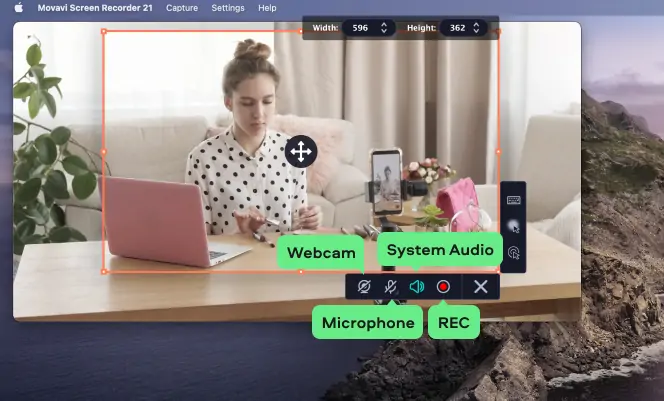Click the top-left corner selection handle
The image size is (664, 401).
point(104,31)
